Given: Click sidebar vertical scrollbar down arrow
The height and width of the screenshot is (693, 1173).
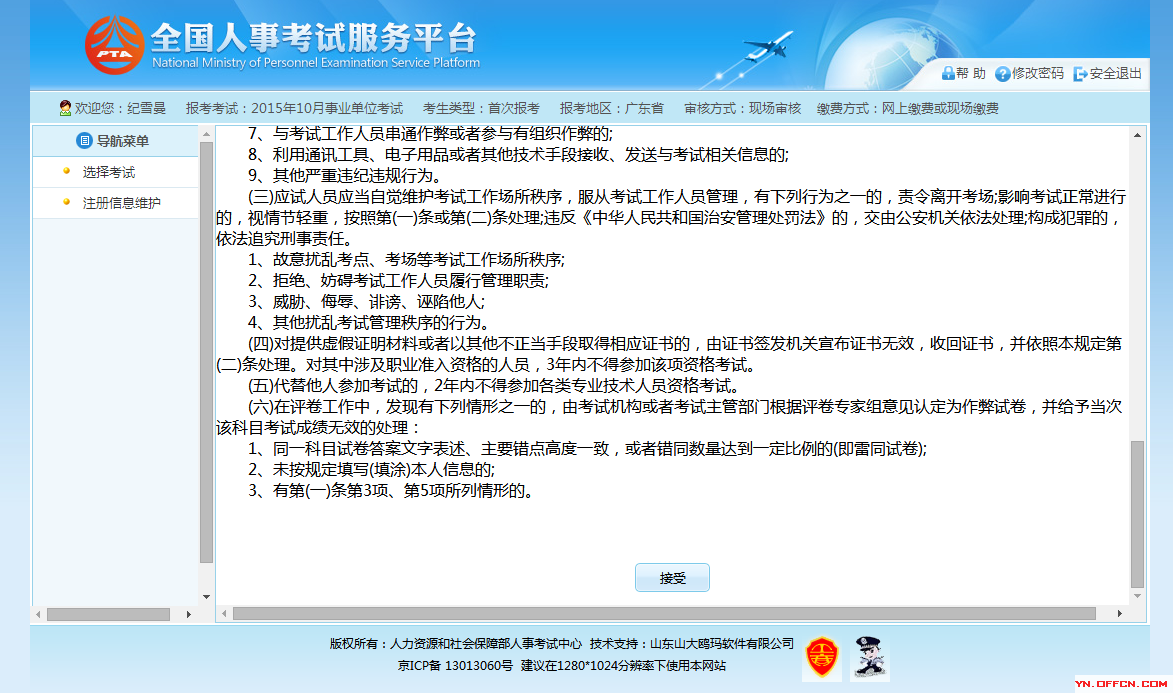Looking at the screenshot, I should (206, 596).
